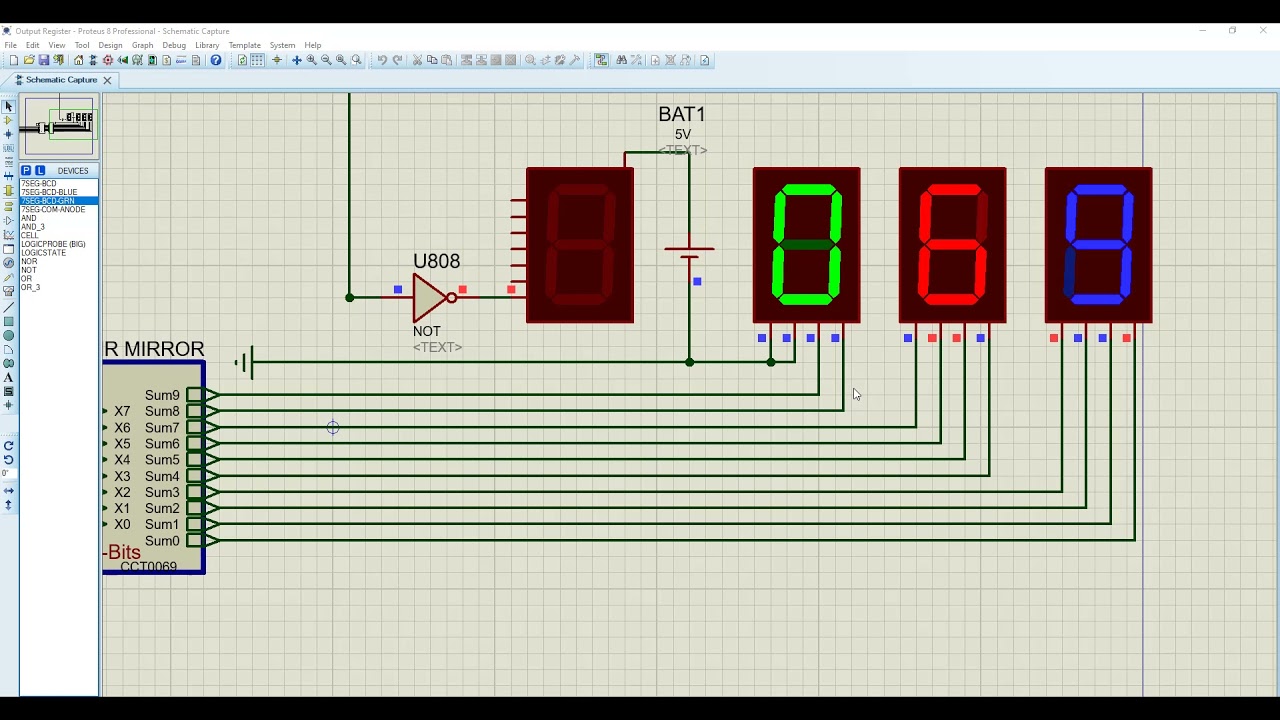1280x720 pixels.
Task: Select LOGICSTATE in devices list
Action: tap(59, 253)
